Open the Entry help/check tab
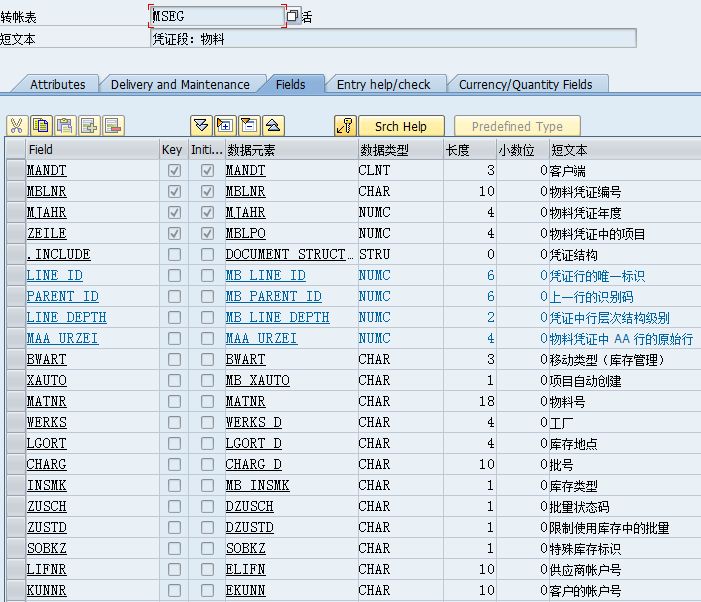The width and height of the screenshot is (701, 602). [x=384, y=84]
